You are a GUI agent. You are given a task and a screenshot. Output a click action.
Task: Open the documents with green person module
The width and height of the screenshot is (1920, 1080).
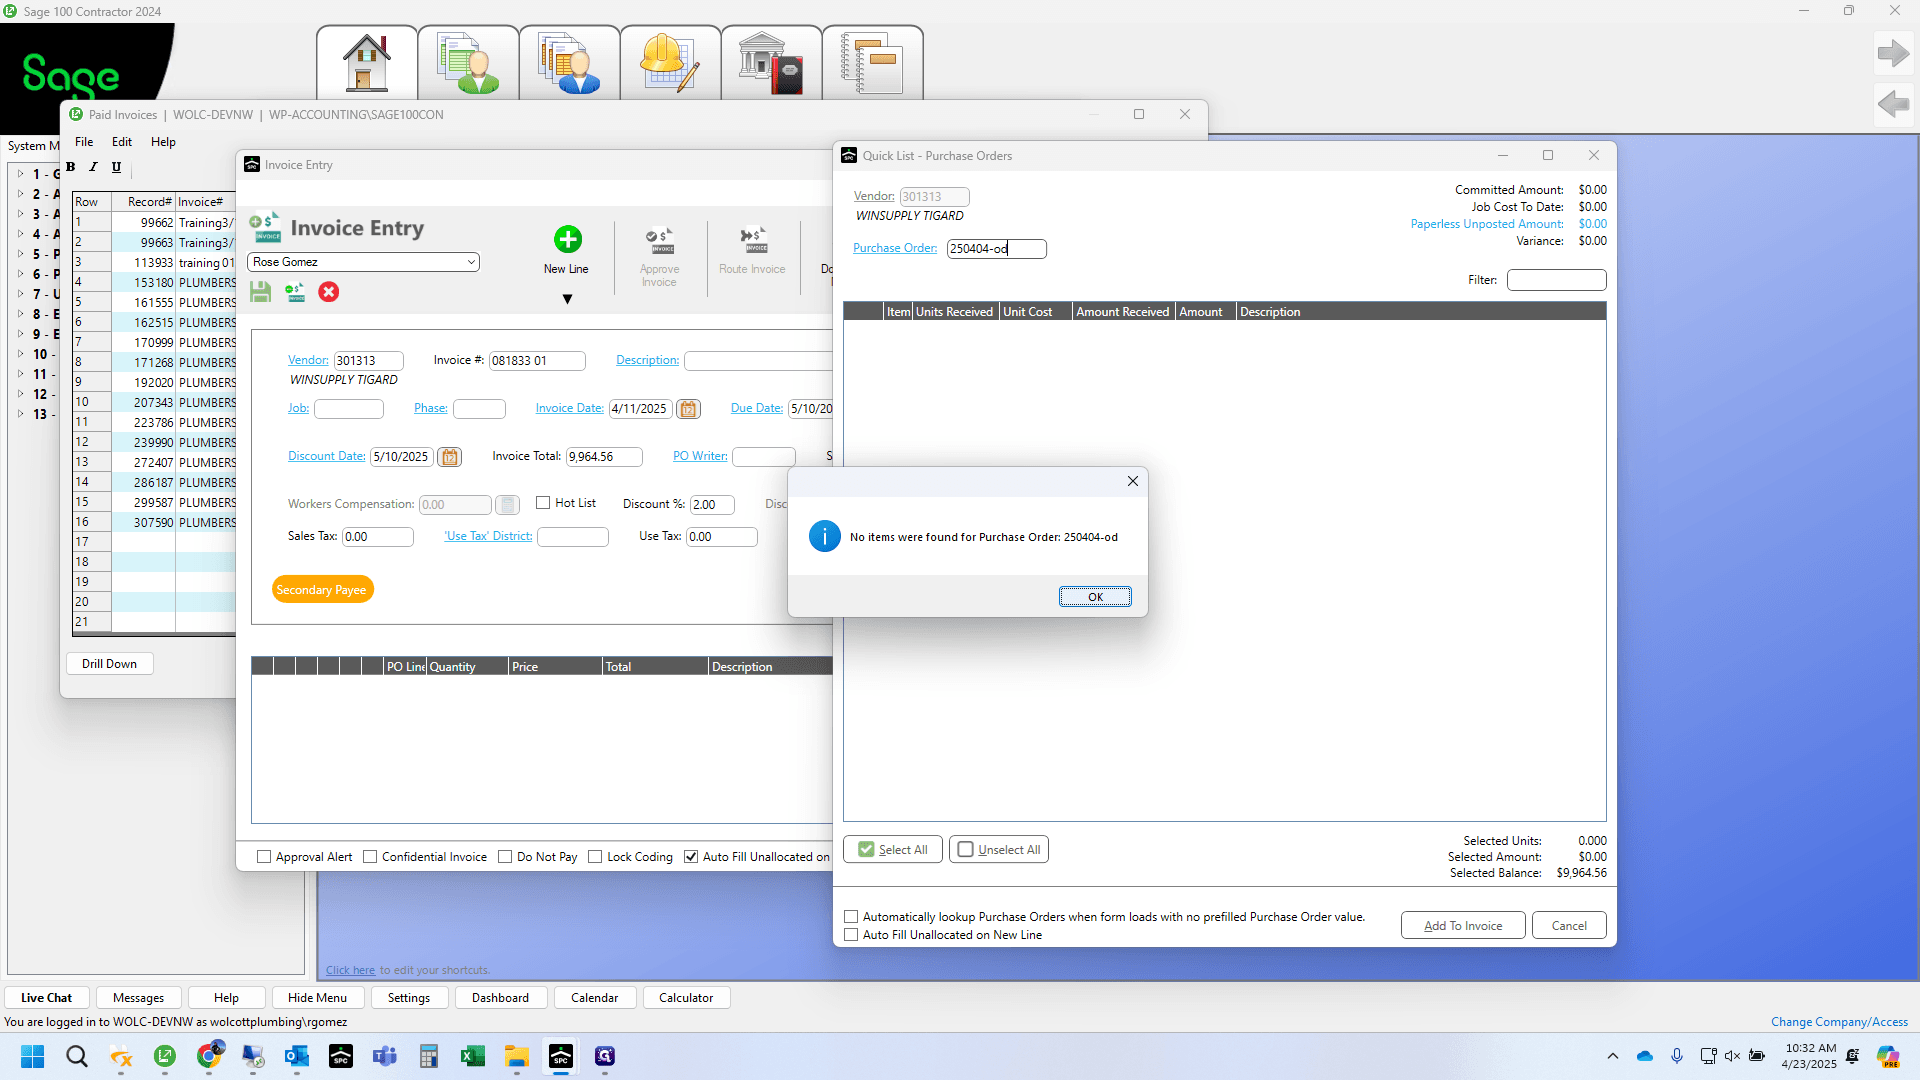pos(468,62)
